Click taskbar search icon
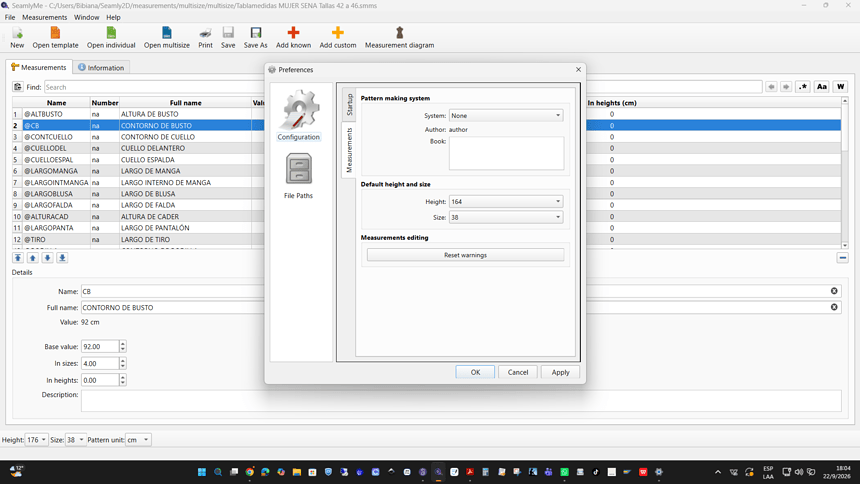The width and height of the screenshot is (860, 484). [218, 472]
